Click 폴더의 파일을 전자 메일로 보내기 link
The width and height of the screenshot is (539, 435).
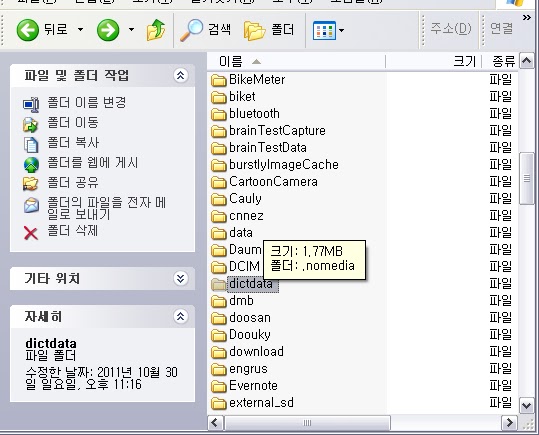tap(107, 208)
